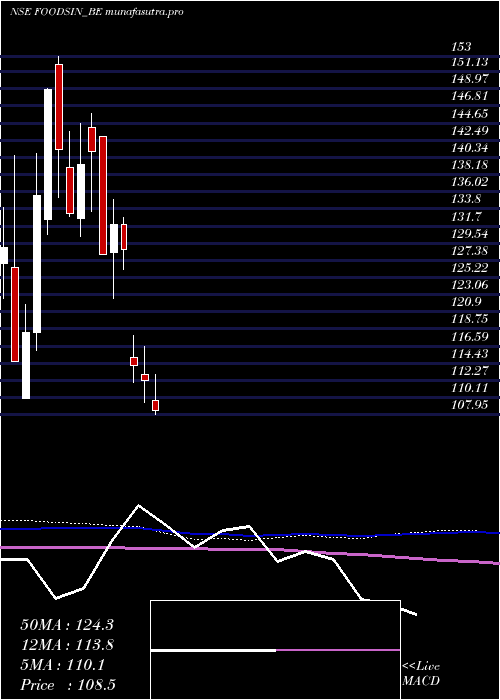Click the '<<Live MACD' label
Viewport: 500px width, 700px height.
click(421, 674)
